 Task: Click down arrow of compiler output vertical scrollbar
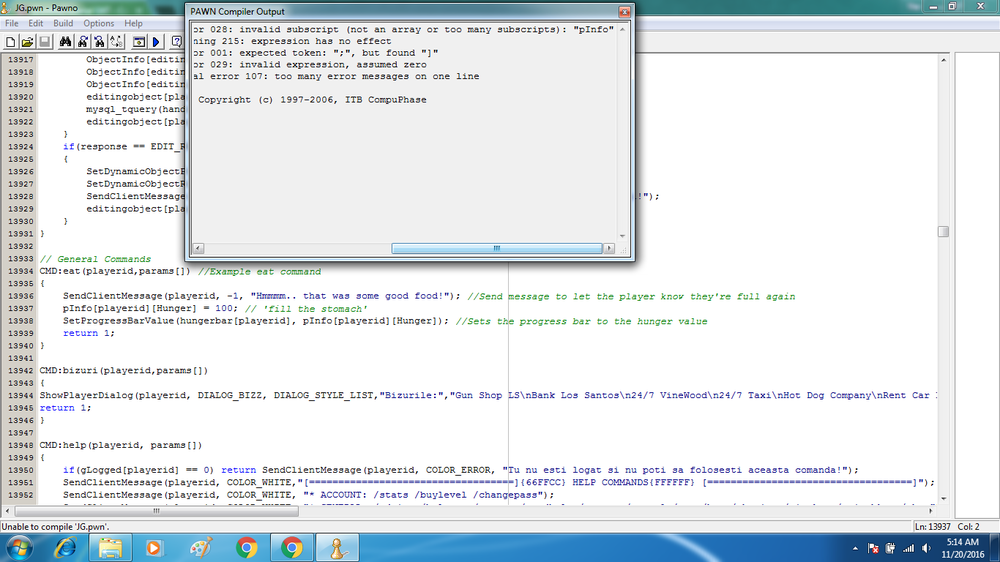(622, 237)
